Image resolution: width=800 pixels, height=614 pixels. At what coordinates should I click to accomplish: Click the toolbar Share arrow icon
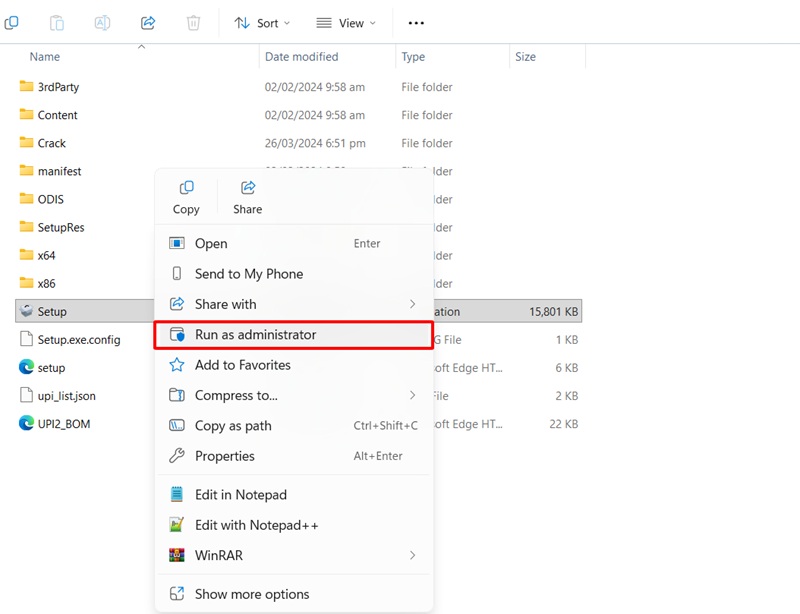pyautogui.click(x=148, y=23)
